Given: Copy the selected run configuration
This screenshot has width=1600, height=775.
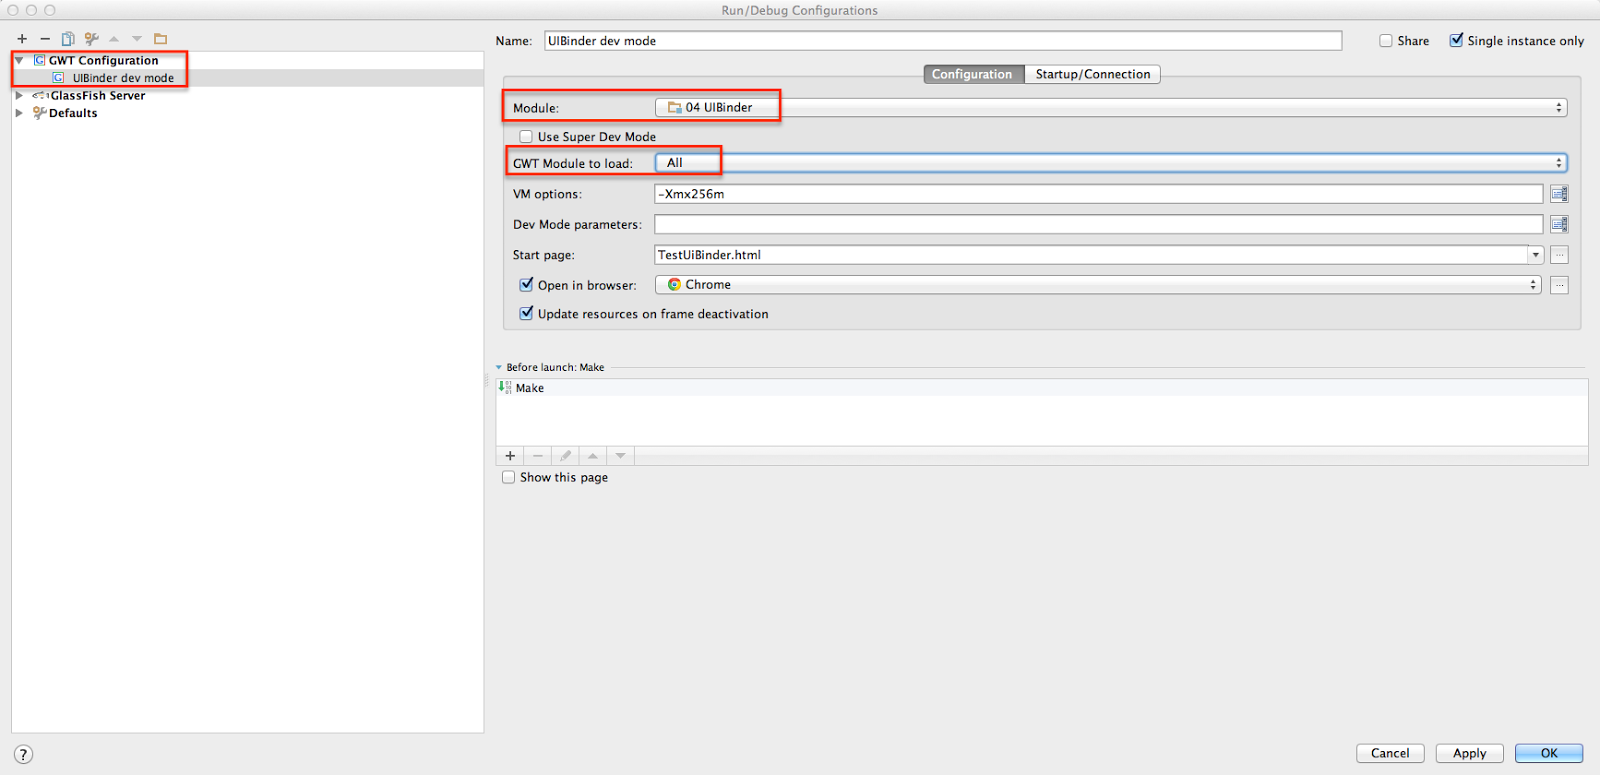Looking at the screenshot, I should (x=68, y=39).
